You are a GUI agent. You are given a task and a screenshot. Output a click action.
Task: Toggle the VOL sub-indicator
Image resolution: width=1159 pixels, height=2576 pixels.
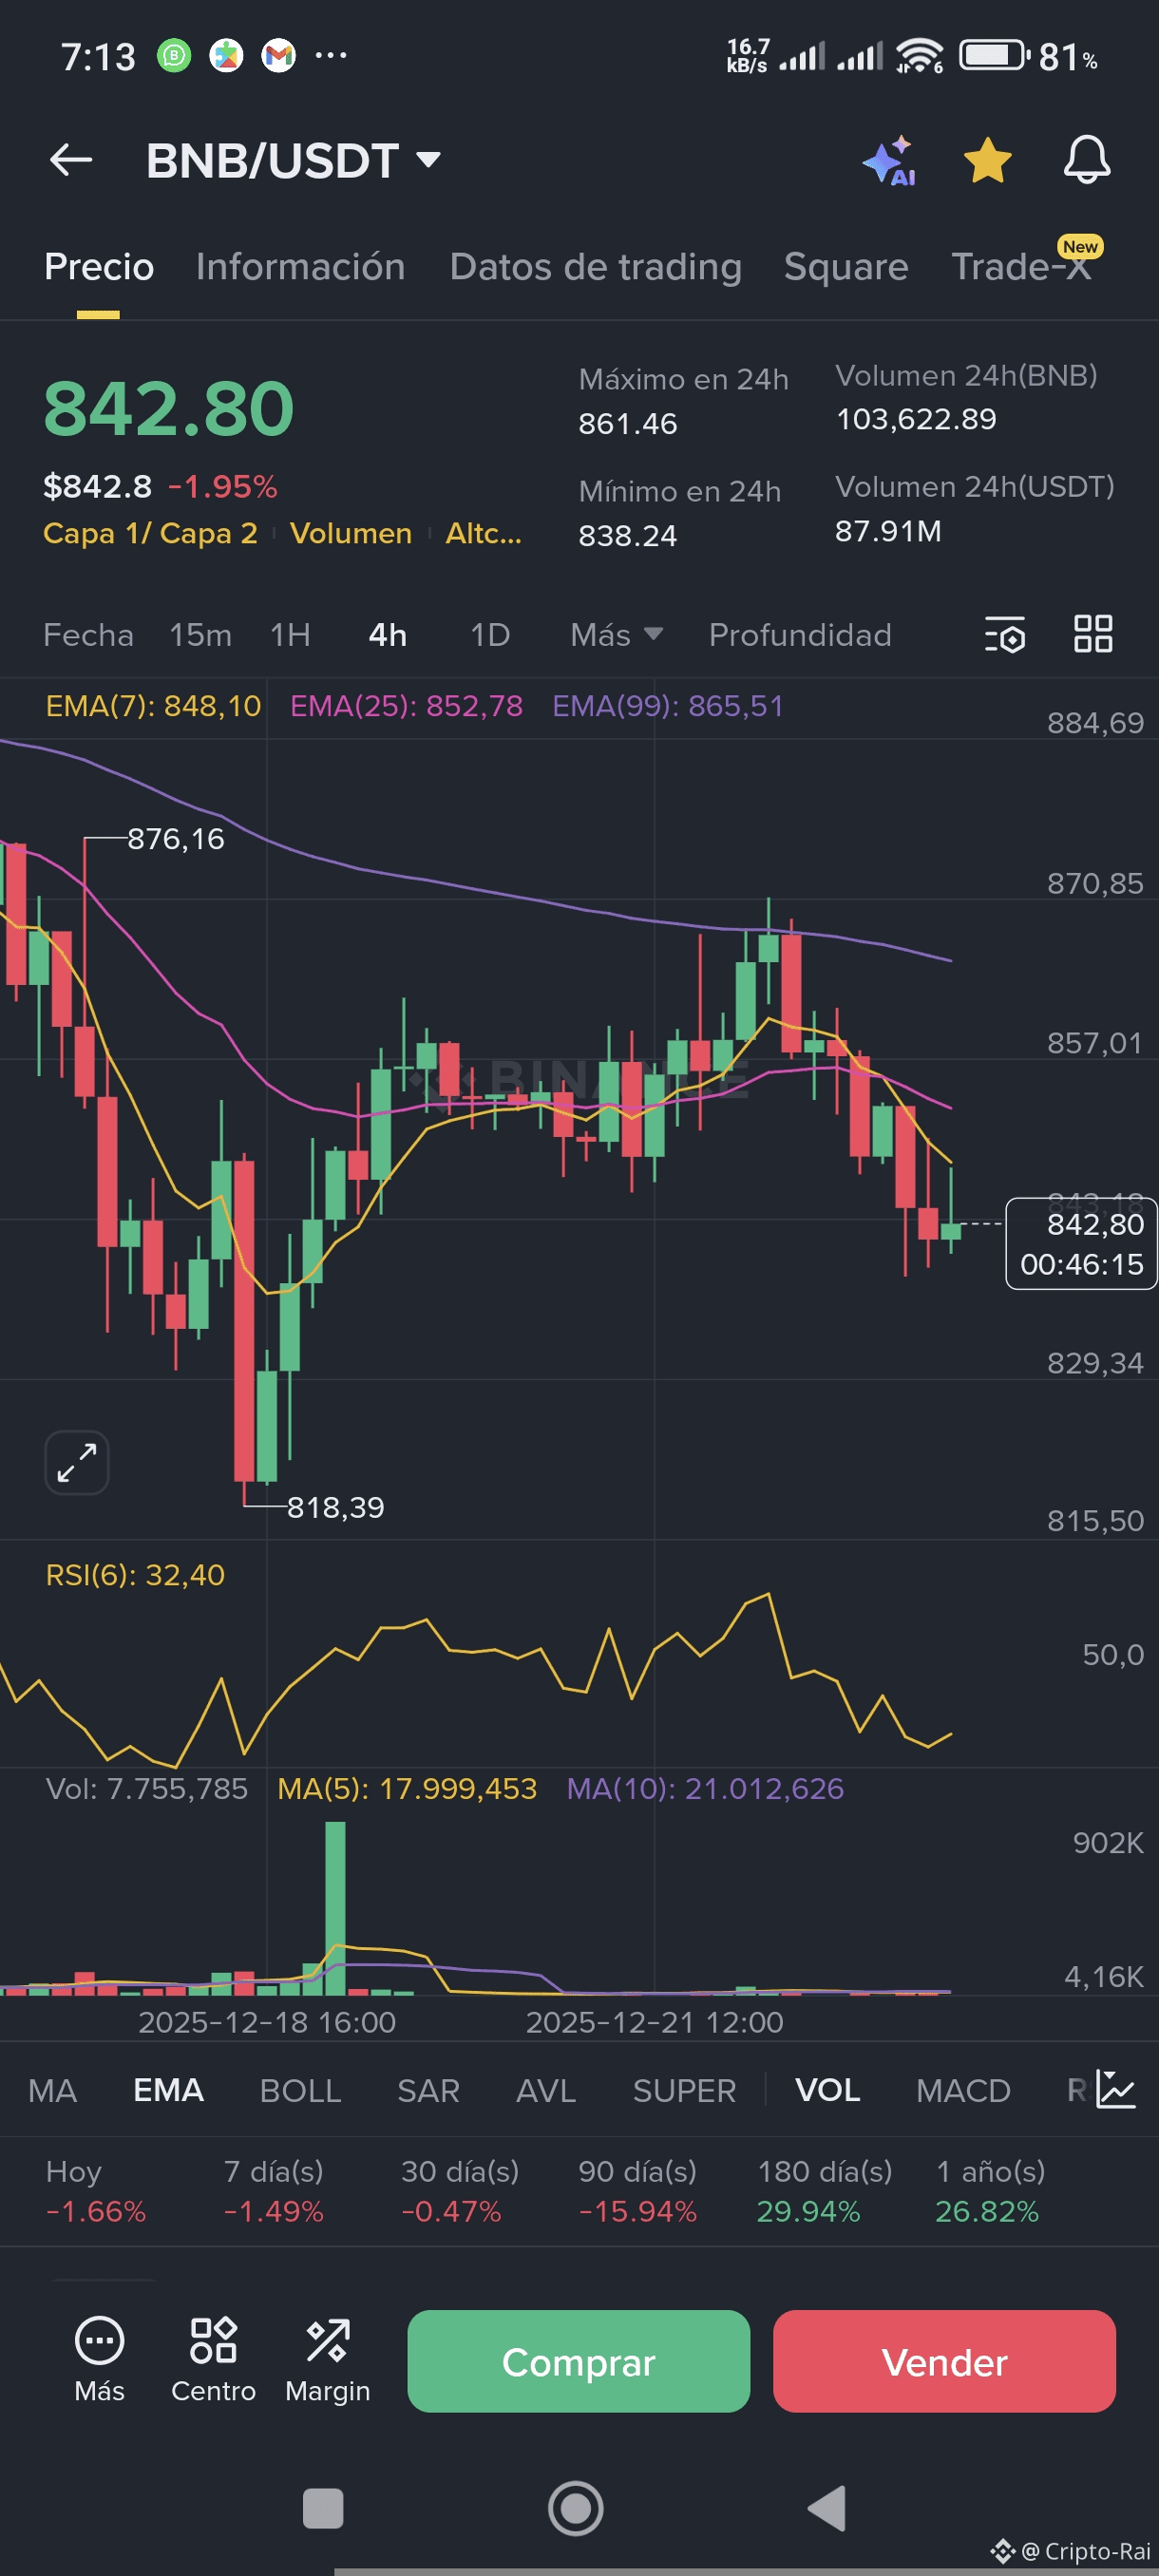(x=828, y=2091)
